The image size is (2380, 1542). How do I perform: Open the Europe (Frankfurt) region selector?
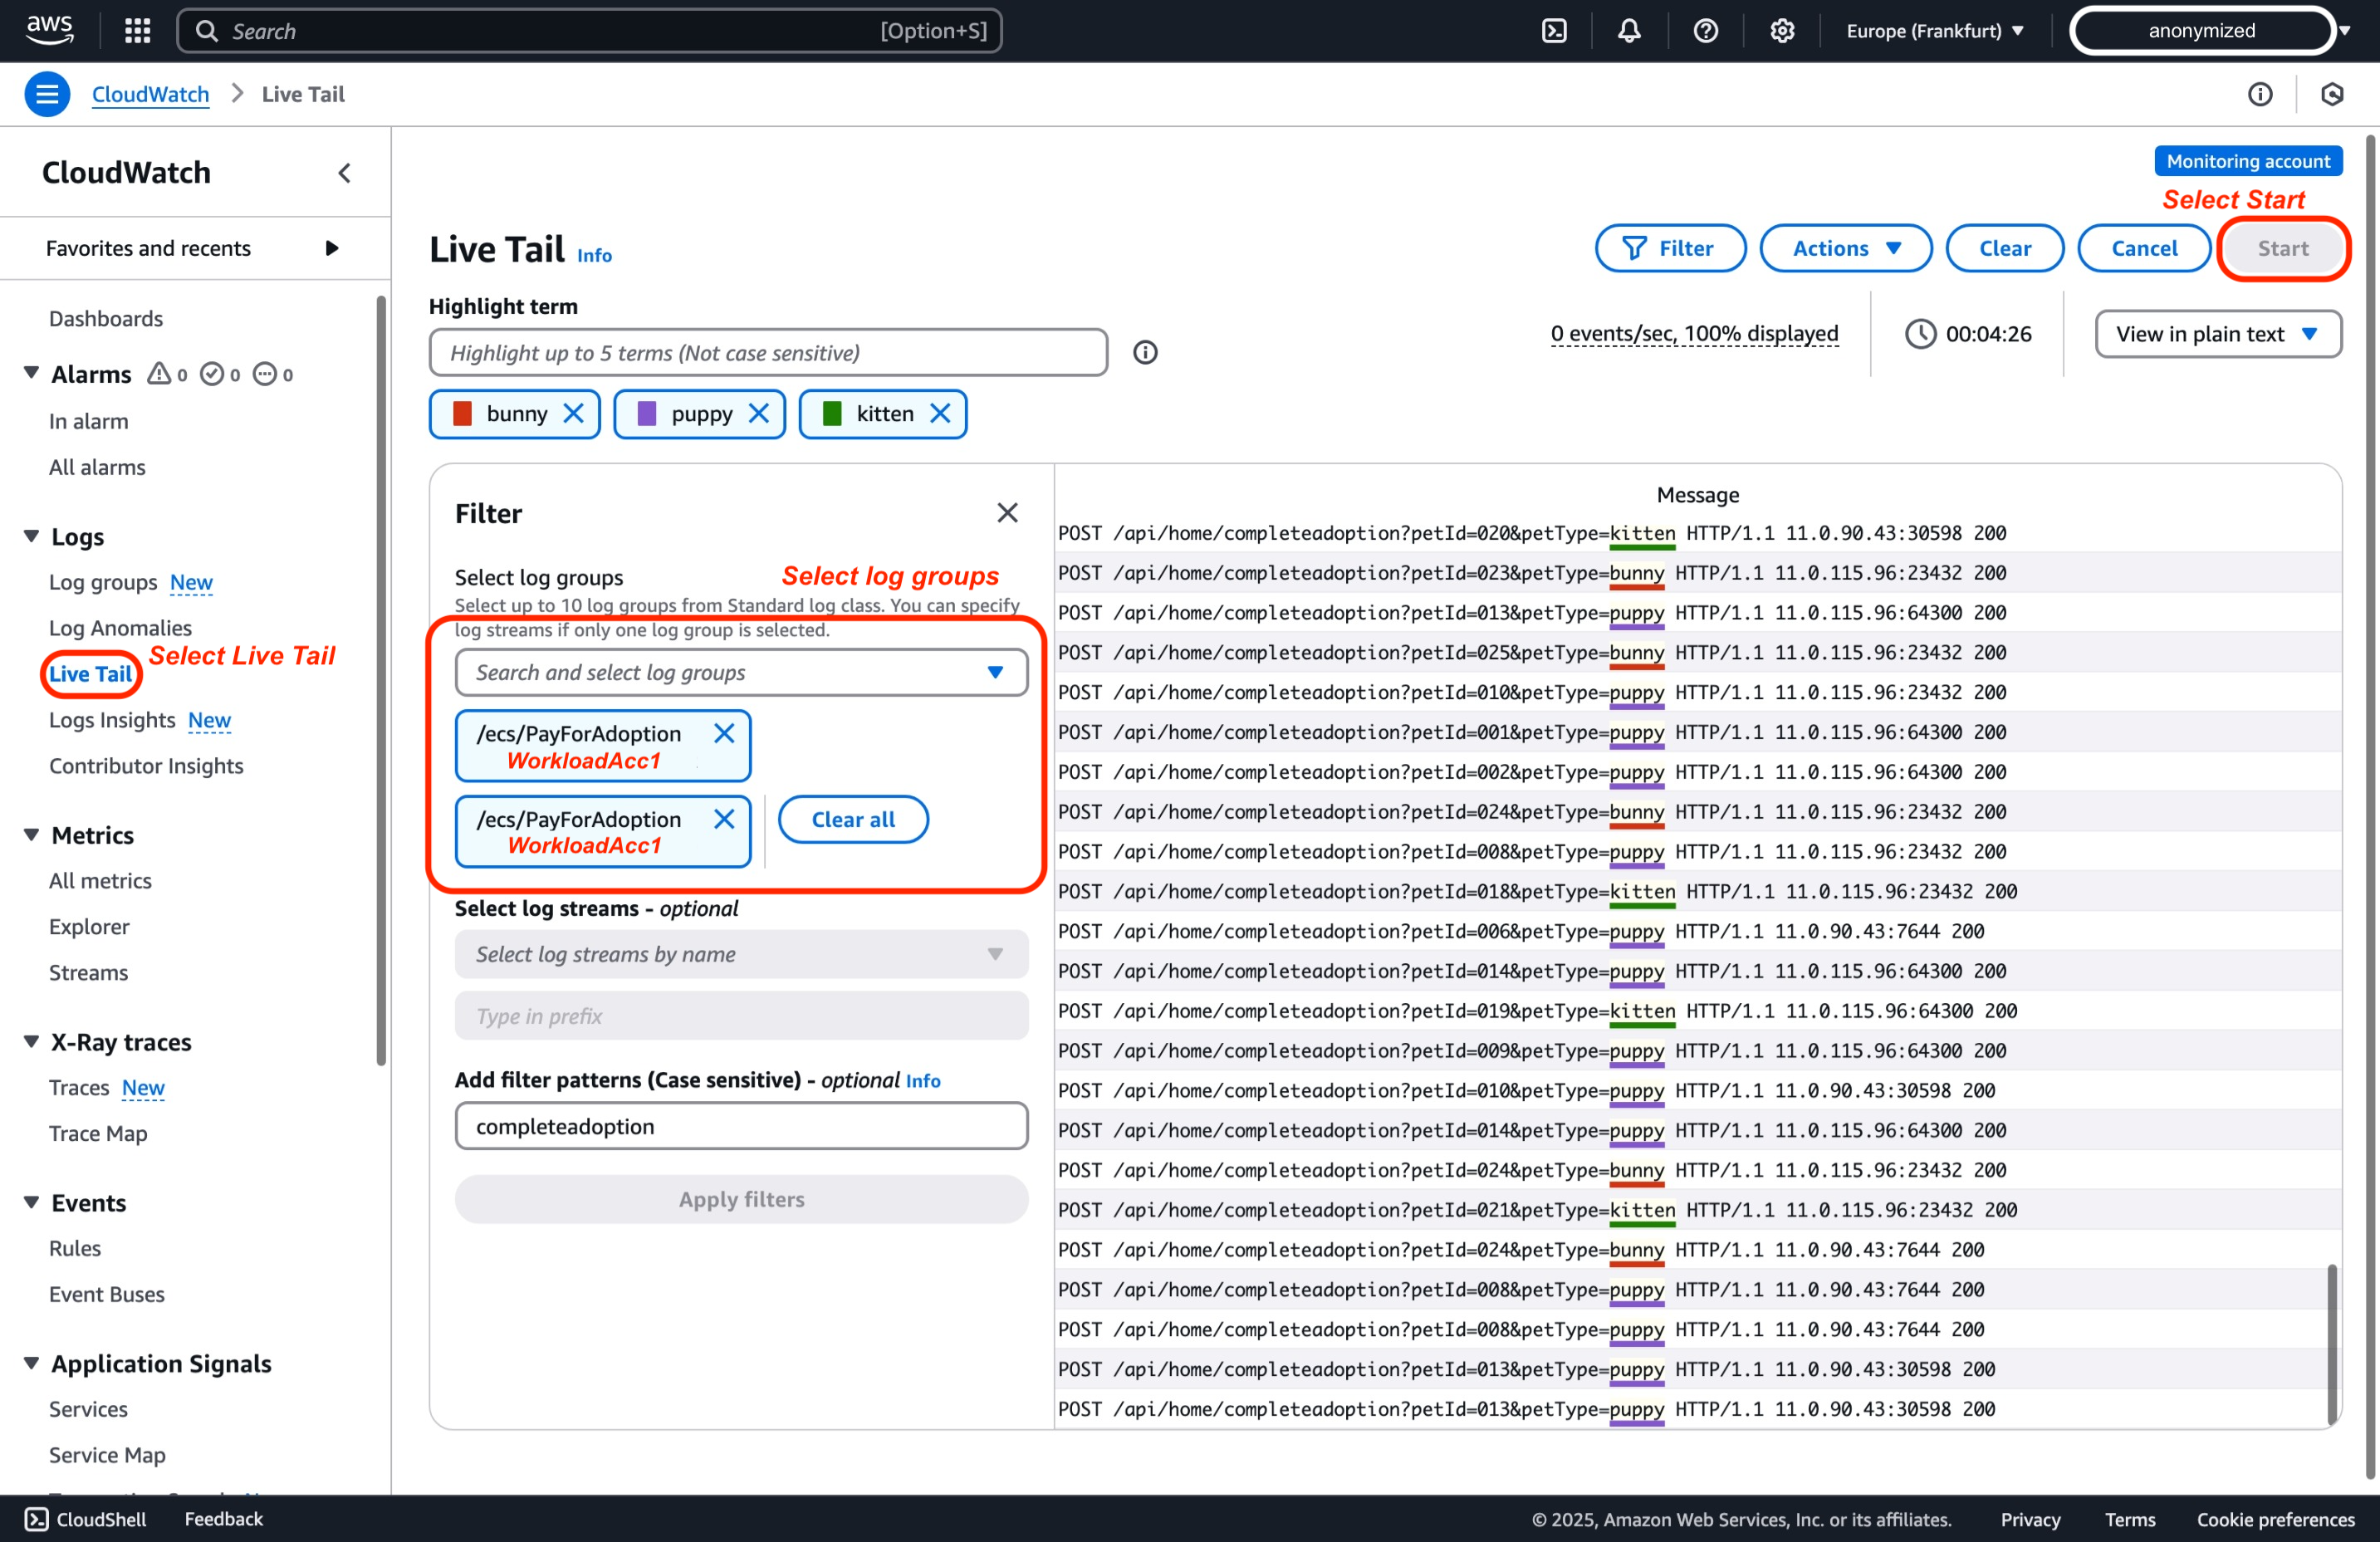click(x=1935, y=31)
